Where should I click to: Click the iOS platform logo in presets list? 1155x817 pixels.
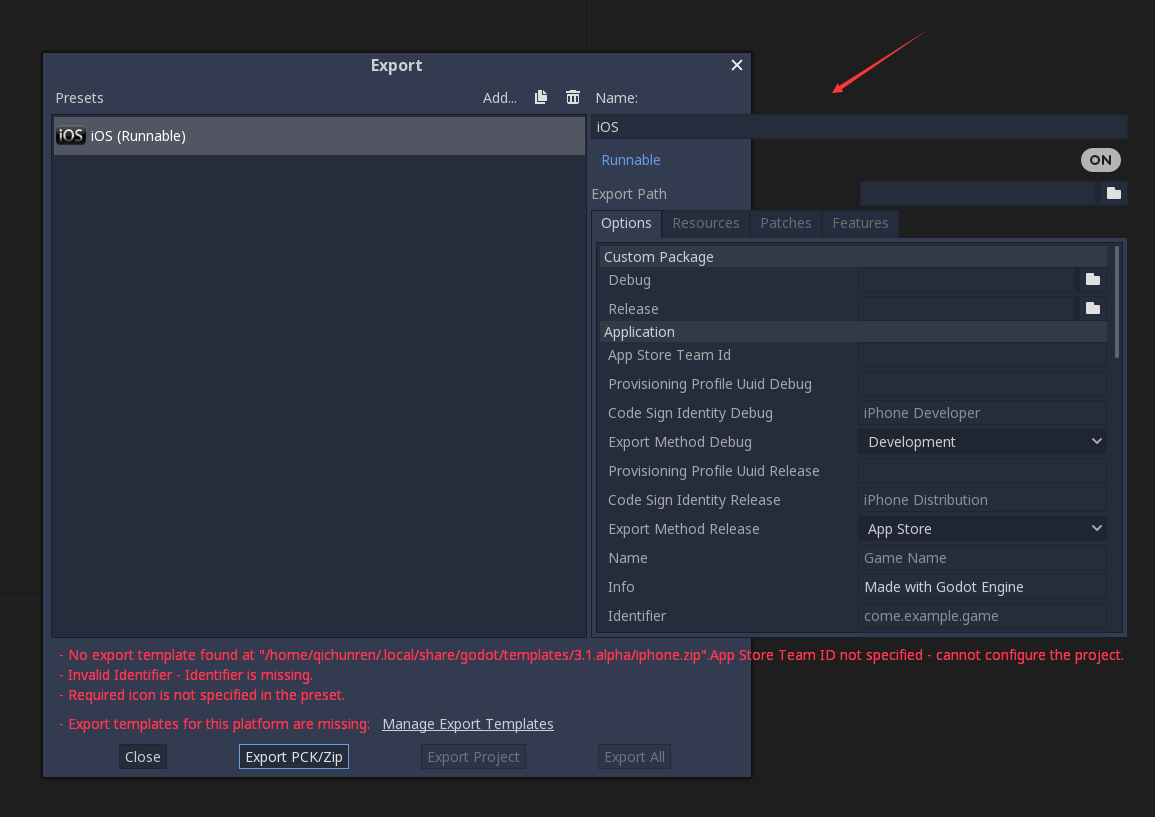coord(70,134)
